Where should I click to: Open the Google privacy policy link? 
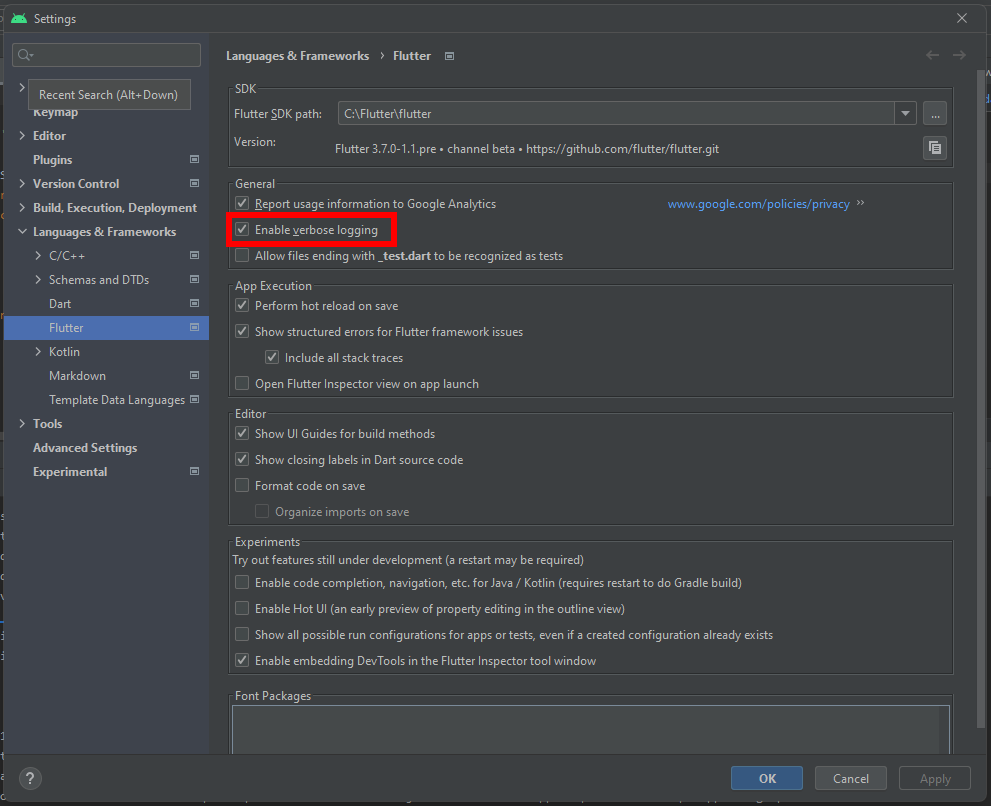pyautogui.click(x=758, y=203)
